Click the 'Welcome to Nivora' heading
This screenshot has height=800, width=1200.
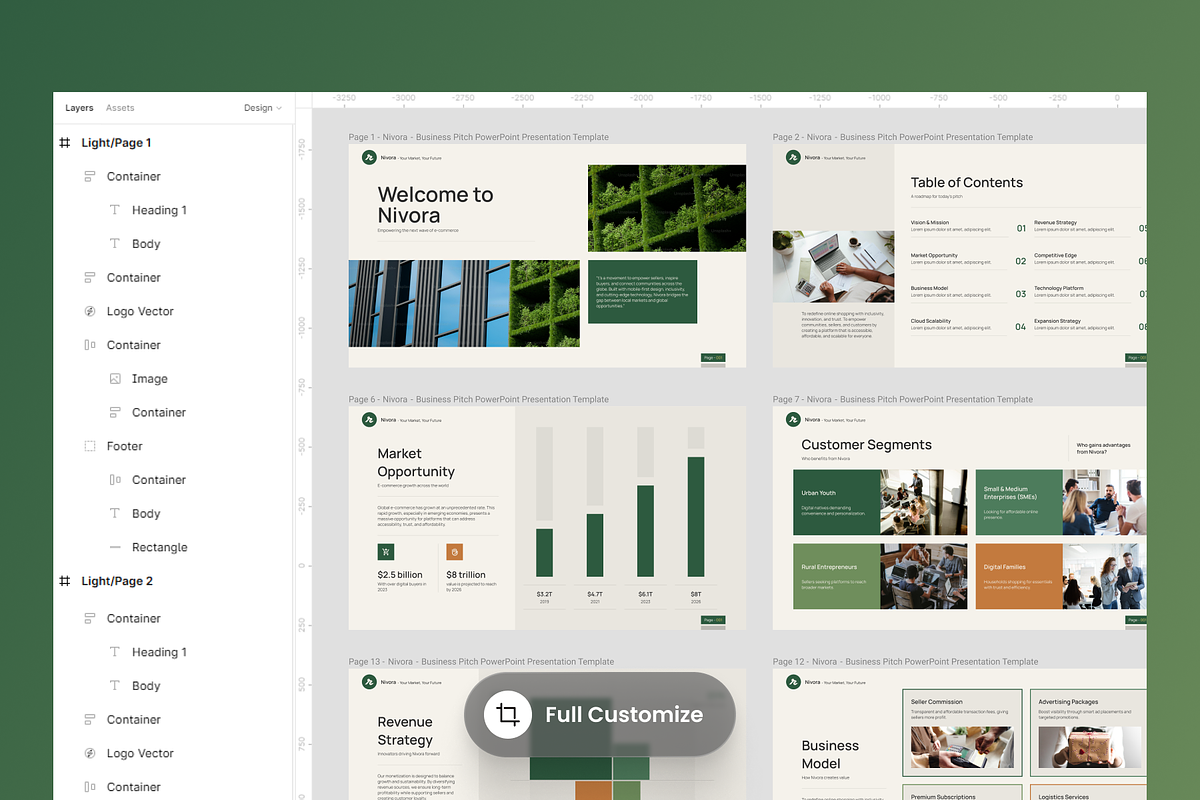[435, 205]
